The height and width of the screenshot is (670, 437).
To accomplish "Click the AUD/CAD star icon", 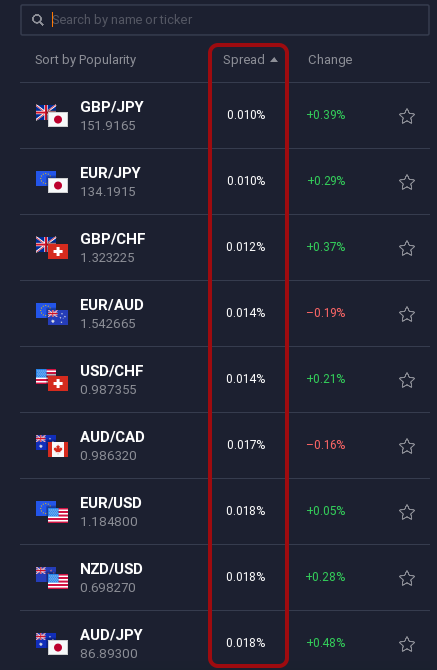I will (x=407, y=447).
